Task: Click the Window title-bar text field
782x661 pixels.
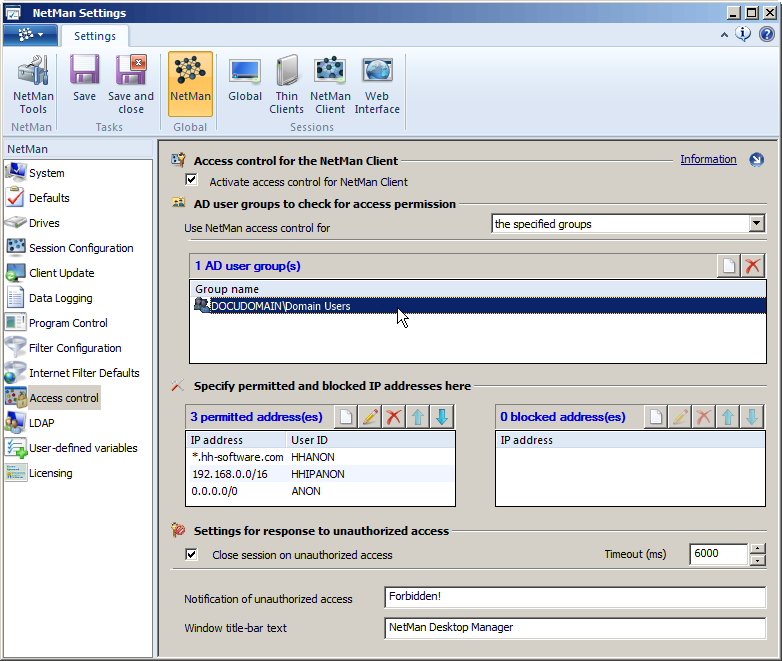Action: point(575,628)
